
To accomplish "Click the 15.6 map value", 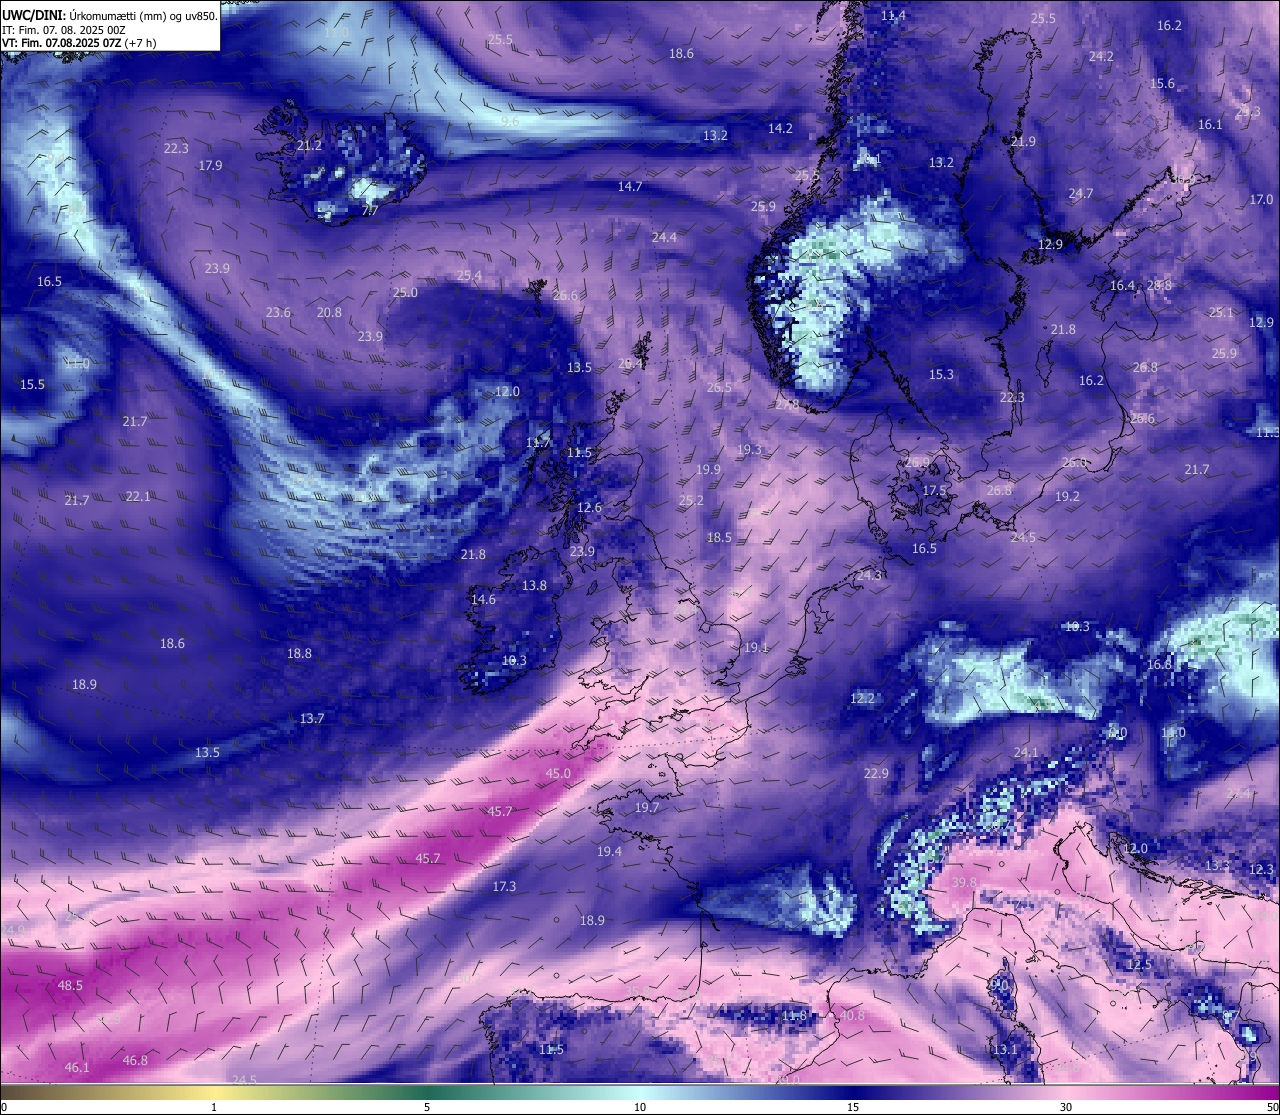I will pos(1162,84).
